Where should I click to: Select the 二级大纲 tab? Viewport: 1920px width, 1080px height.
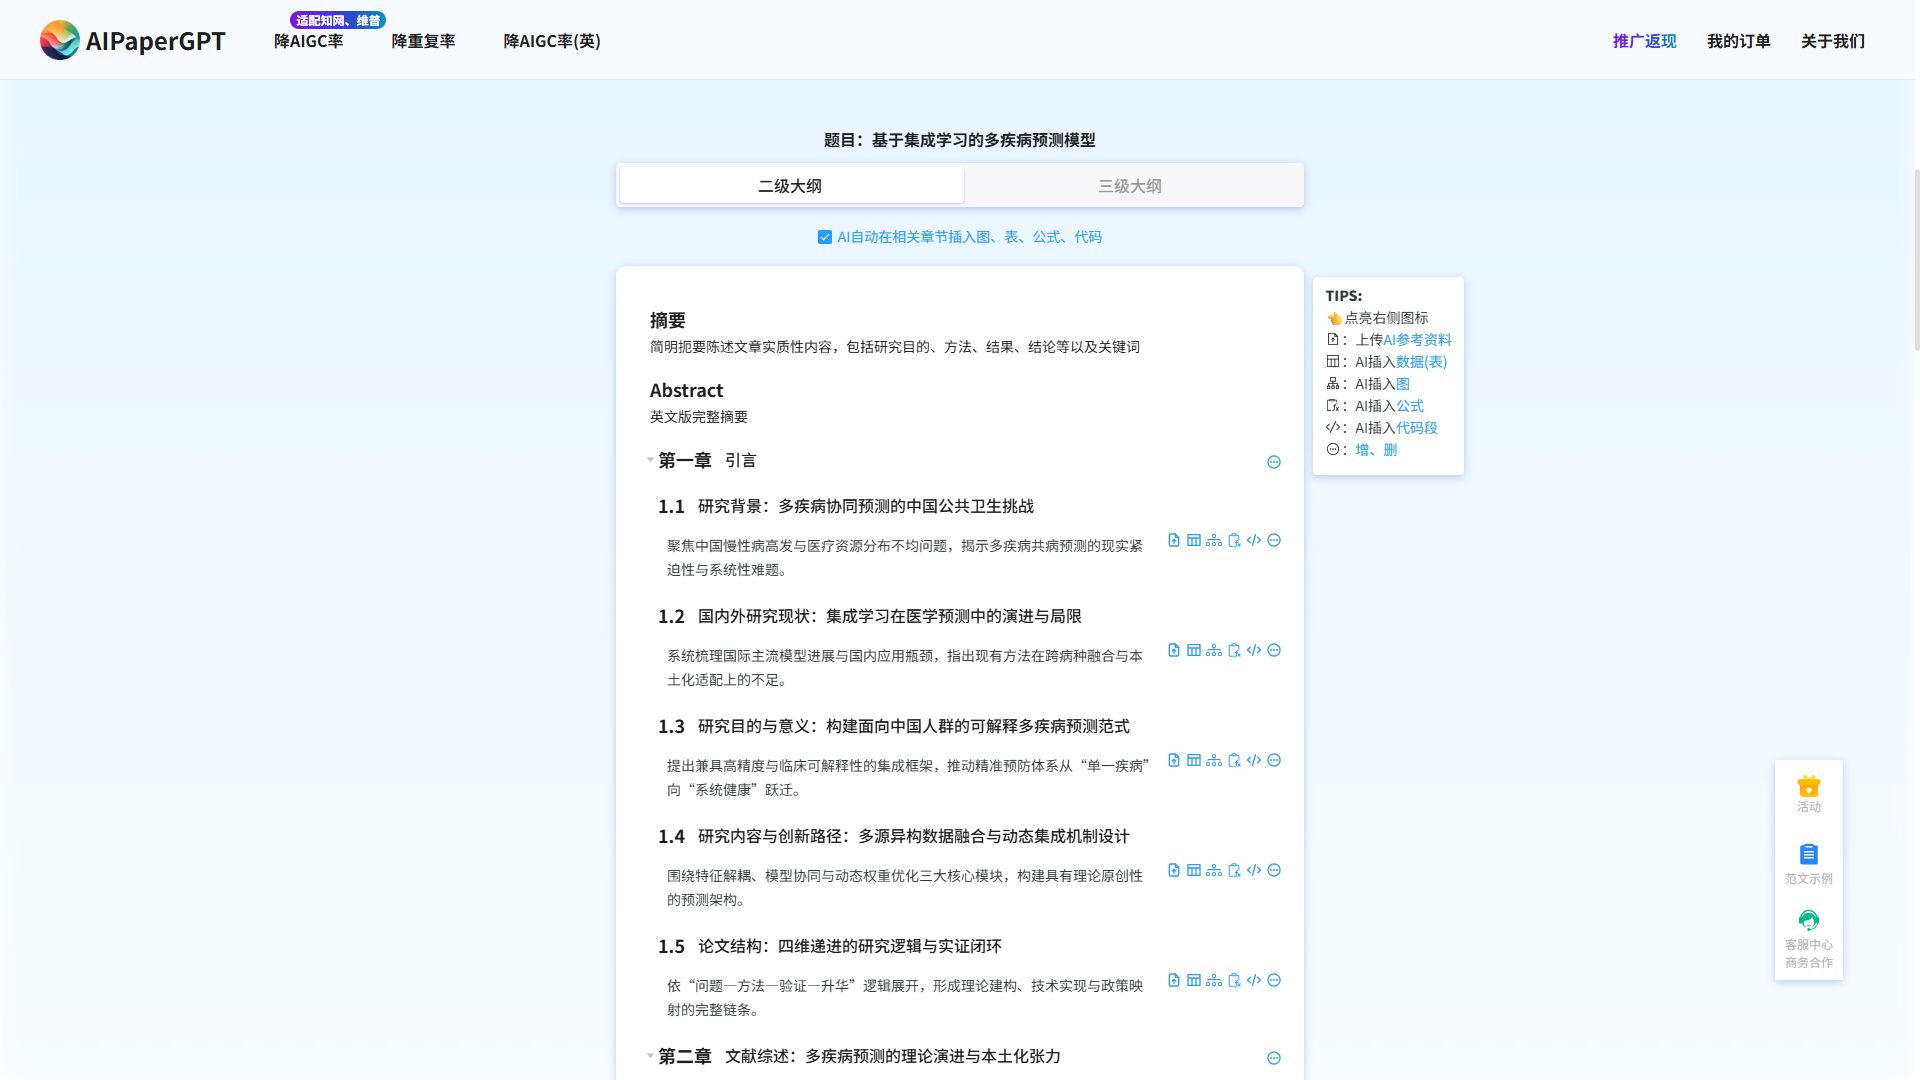coord(791,185)
